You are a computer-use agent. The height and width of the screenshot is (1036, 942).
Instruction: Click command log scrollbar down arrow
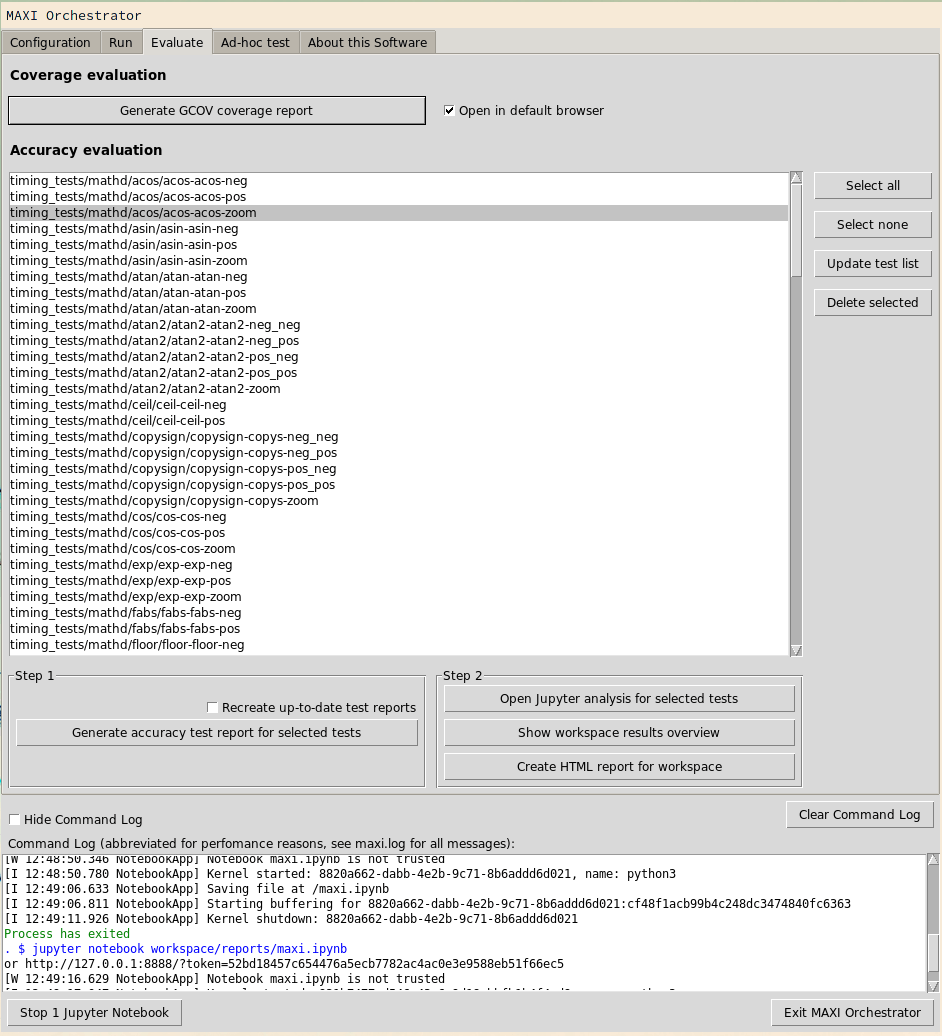[933, 986]
